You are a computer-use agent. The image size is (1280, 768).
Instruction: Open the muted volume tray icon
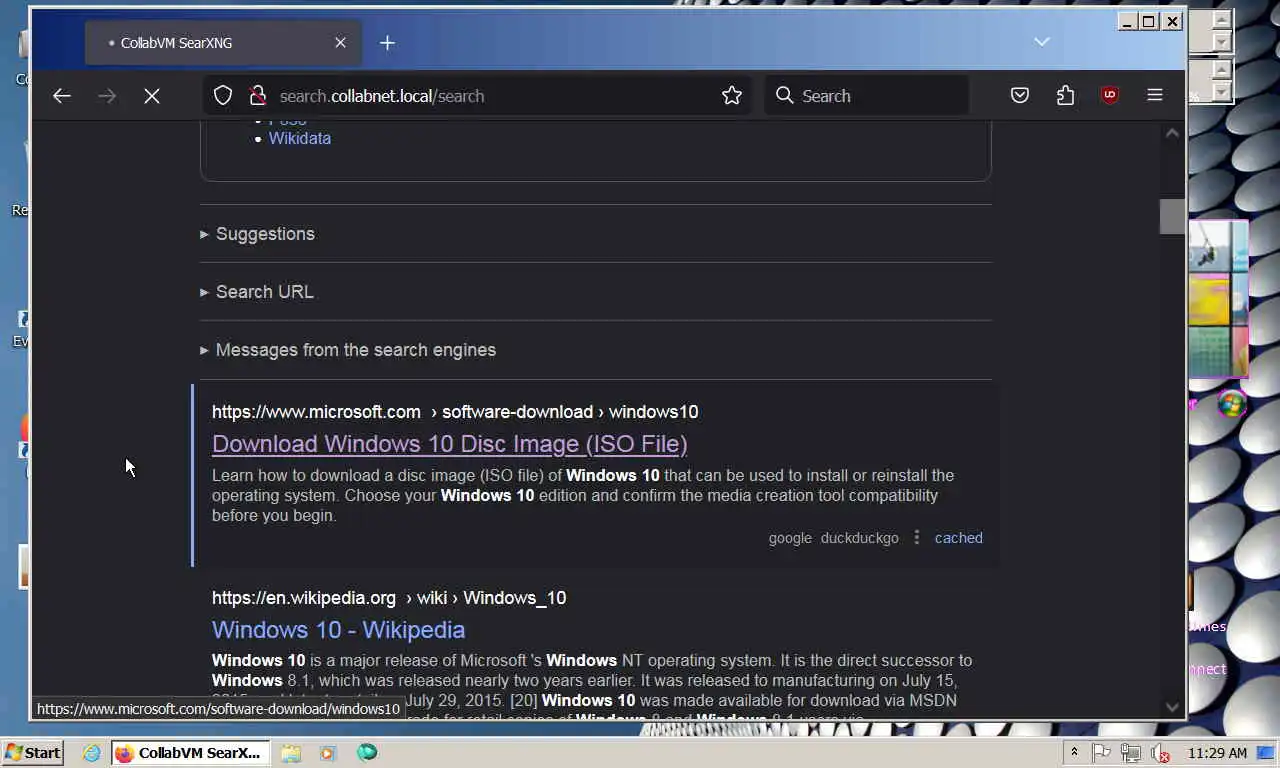1160,753
